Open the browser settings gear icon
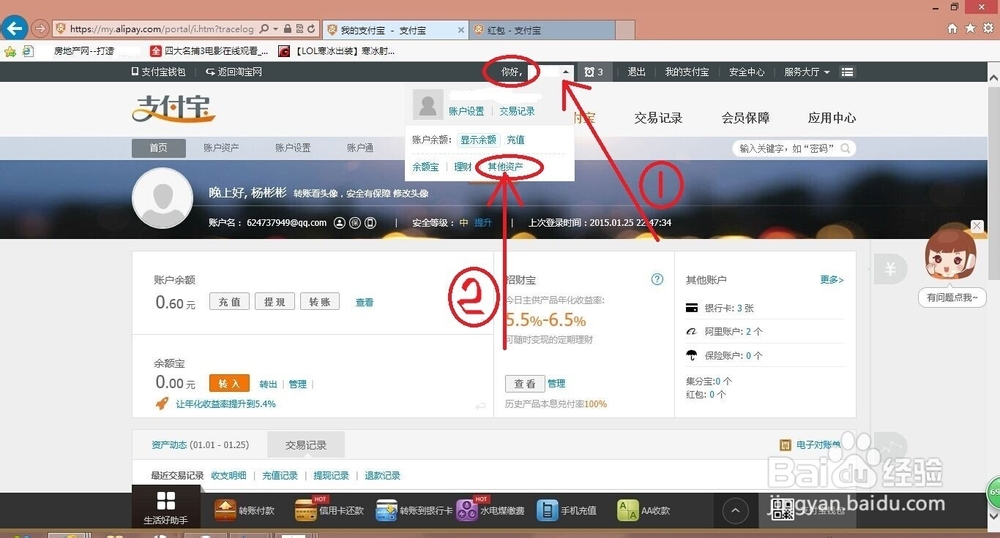Viewport: 1000px width, 538px height. [988, 28]
